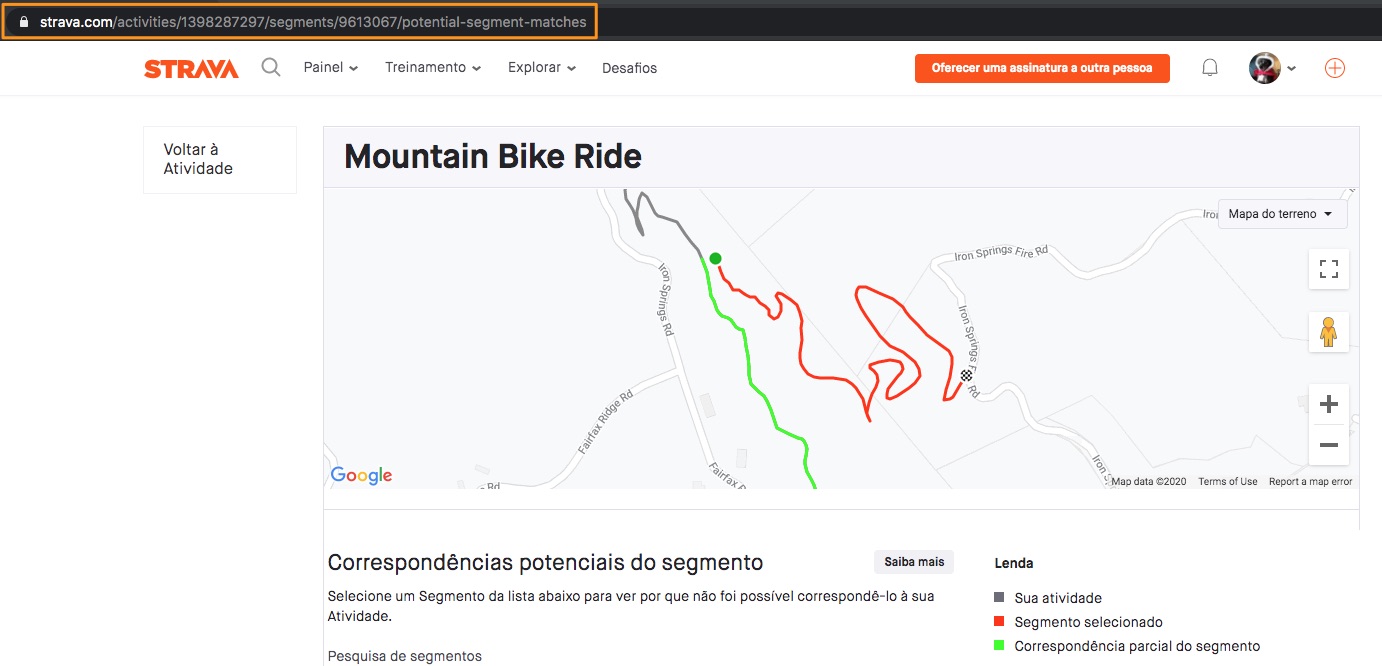This screenshot has width=1382, height=666.
Task: Click Oferecer uma assinatura a outra pessoa
Action: (1042, 68)
